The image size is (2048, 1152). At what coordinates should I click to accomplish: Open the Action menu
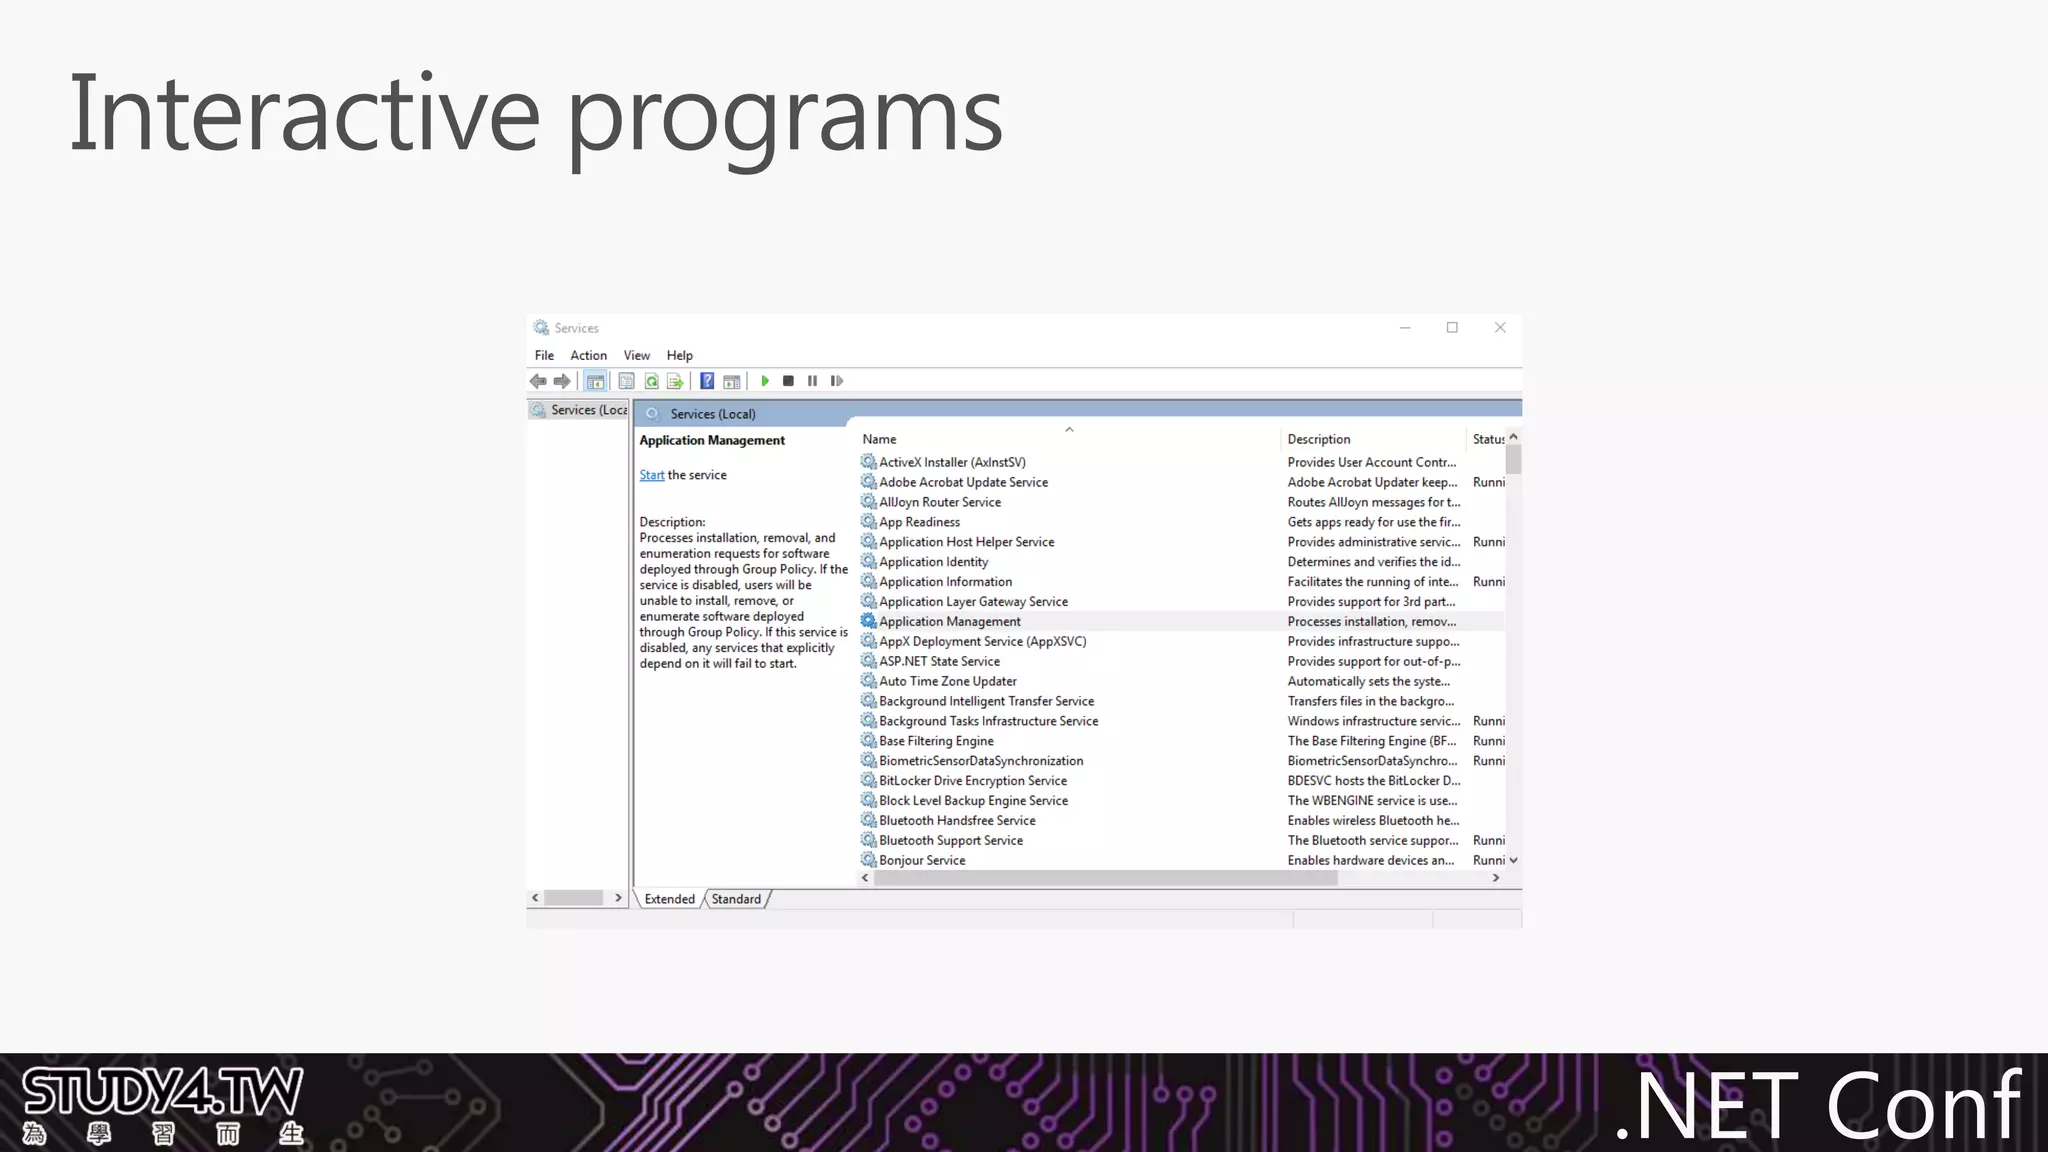[x=588, y=355]
